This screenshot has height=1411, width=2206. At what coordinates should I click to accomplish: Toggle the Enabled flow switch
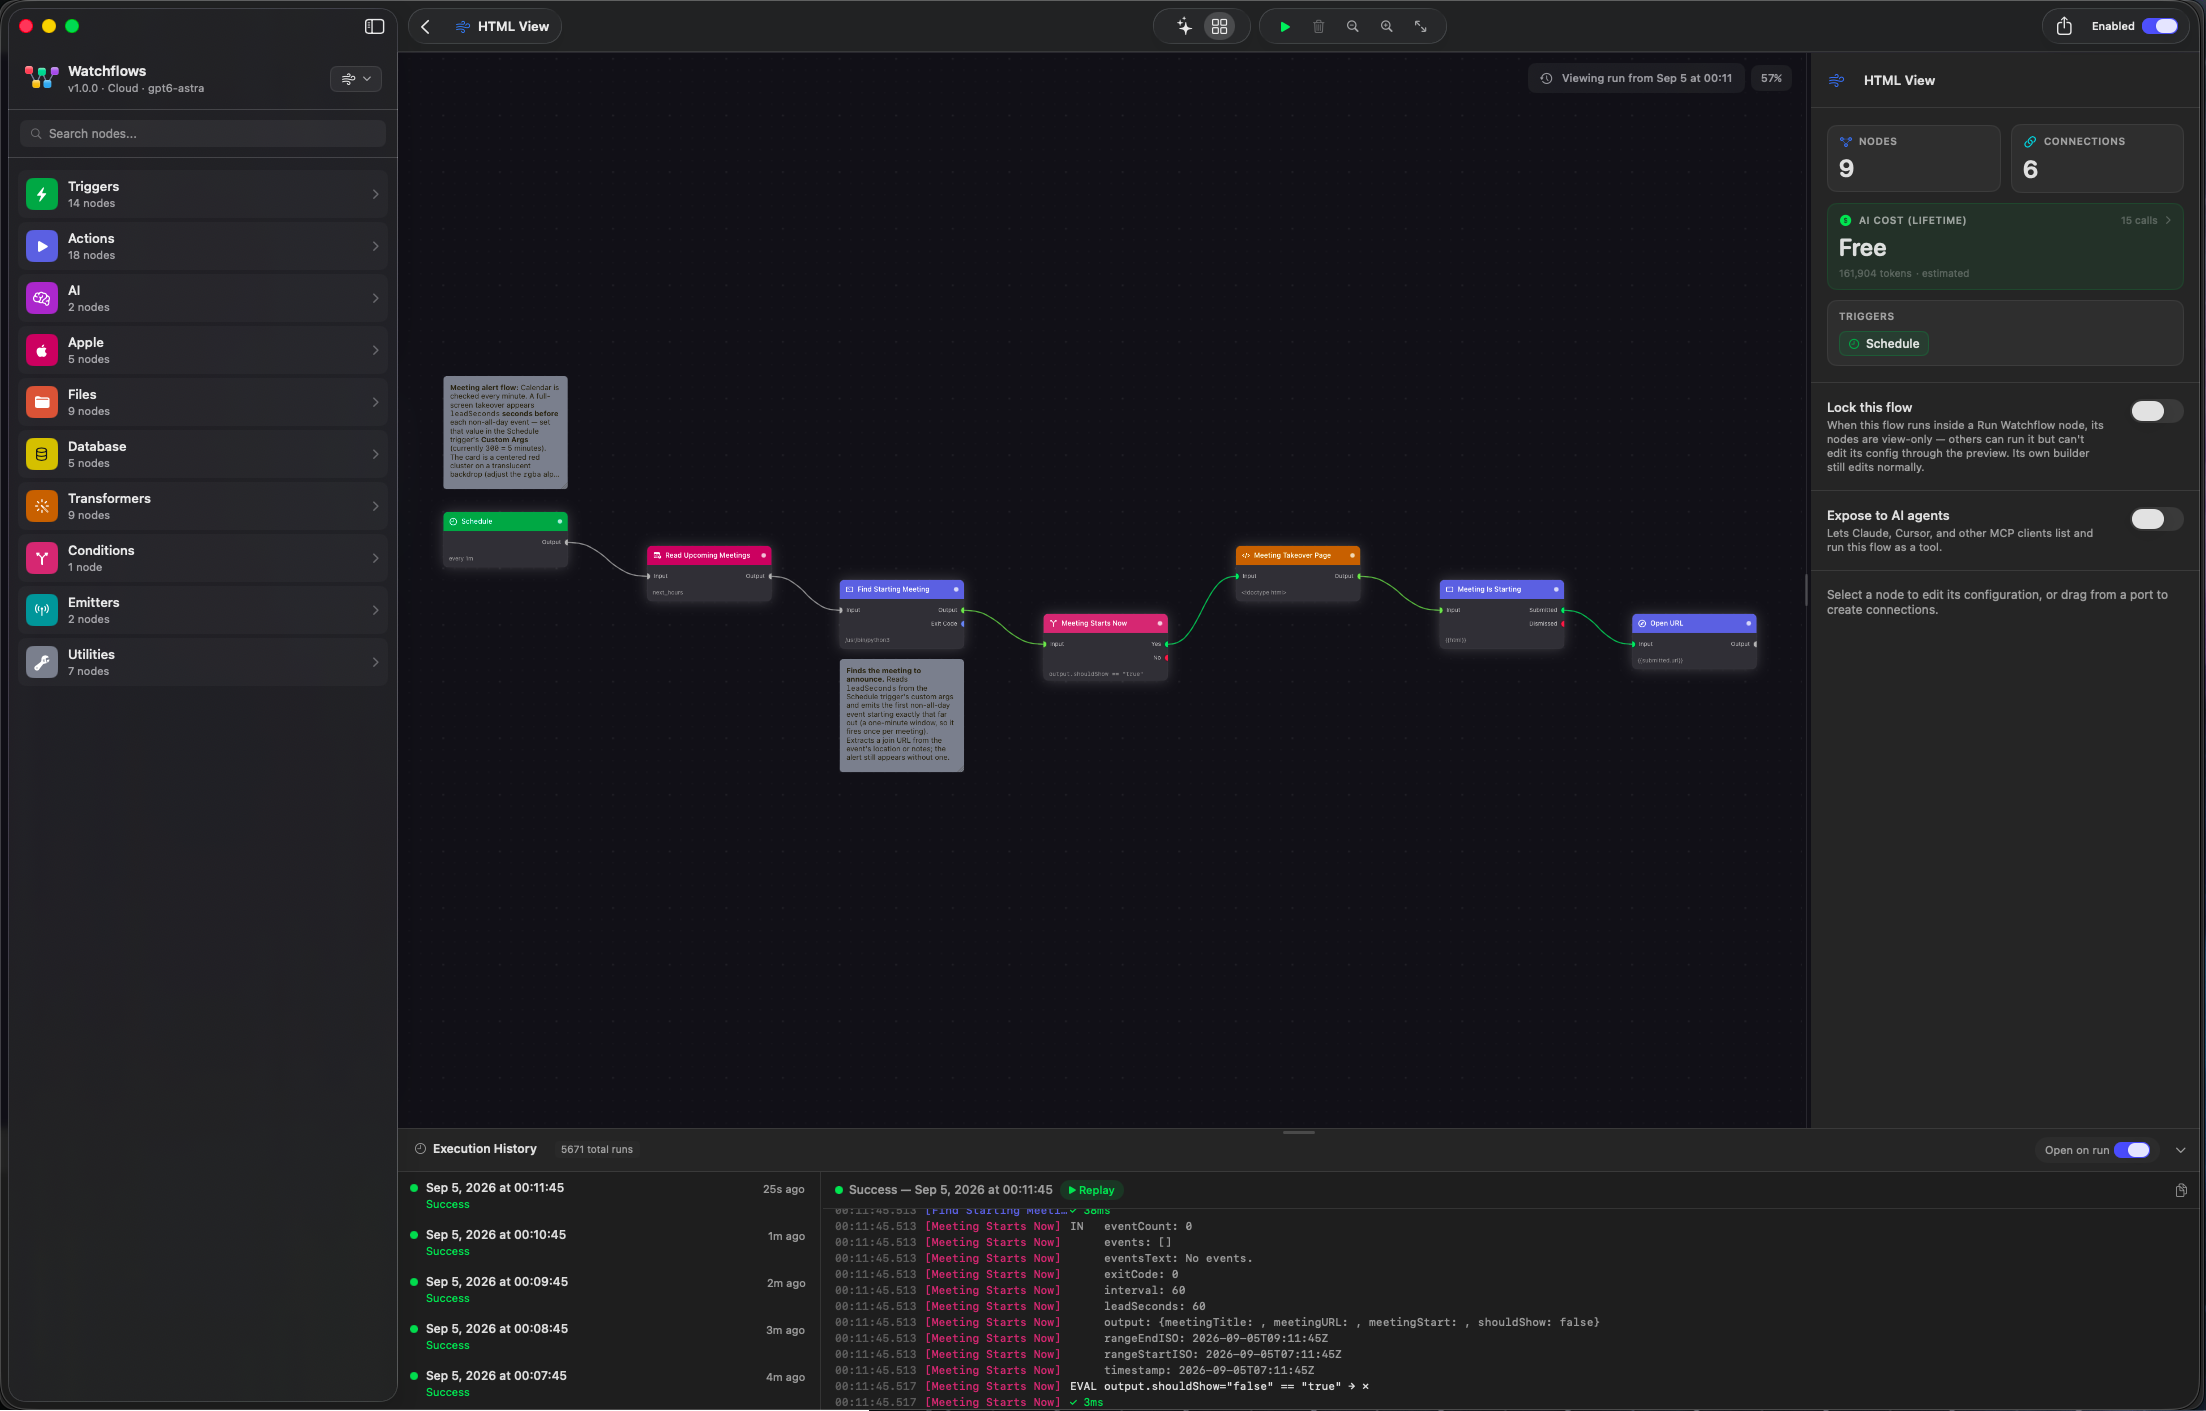pos(2159,27)
